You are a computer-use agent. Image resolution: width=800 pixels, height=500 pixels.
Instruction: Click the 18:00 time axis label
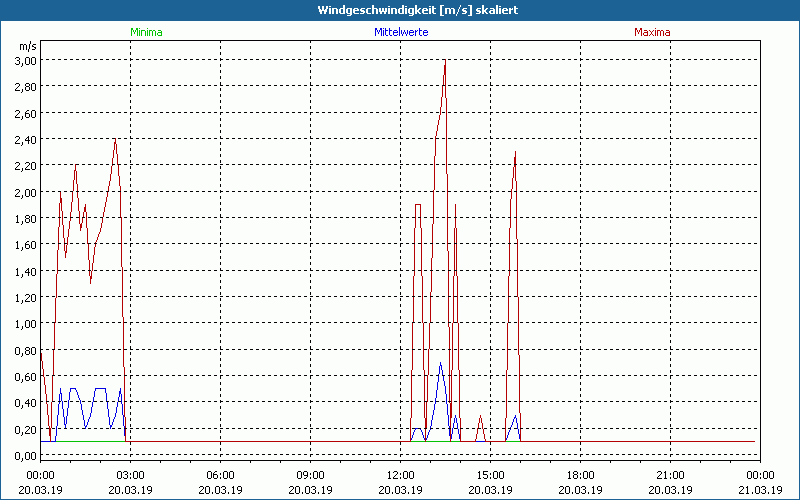pyautogui.click(x=580, y=475)
